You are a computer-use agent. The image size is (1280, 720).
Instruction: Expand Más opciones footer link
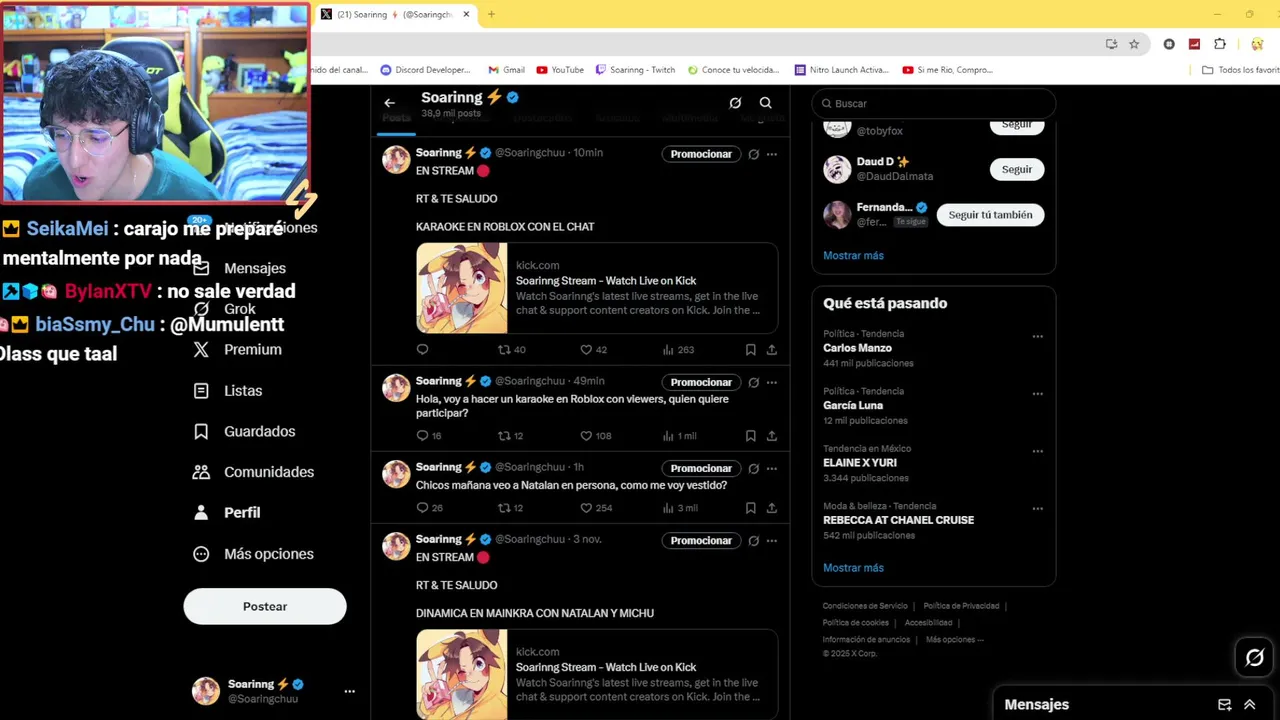(x=954, y=640)
